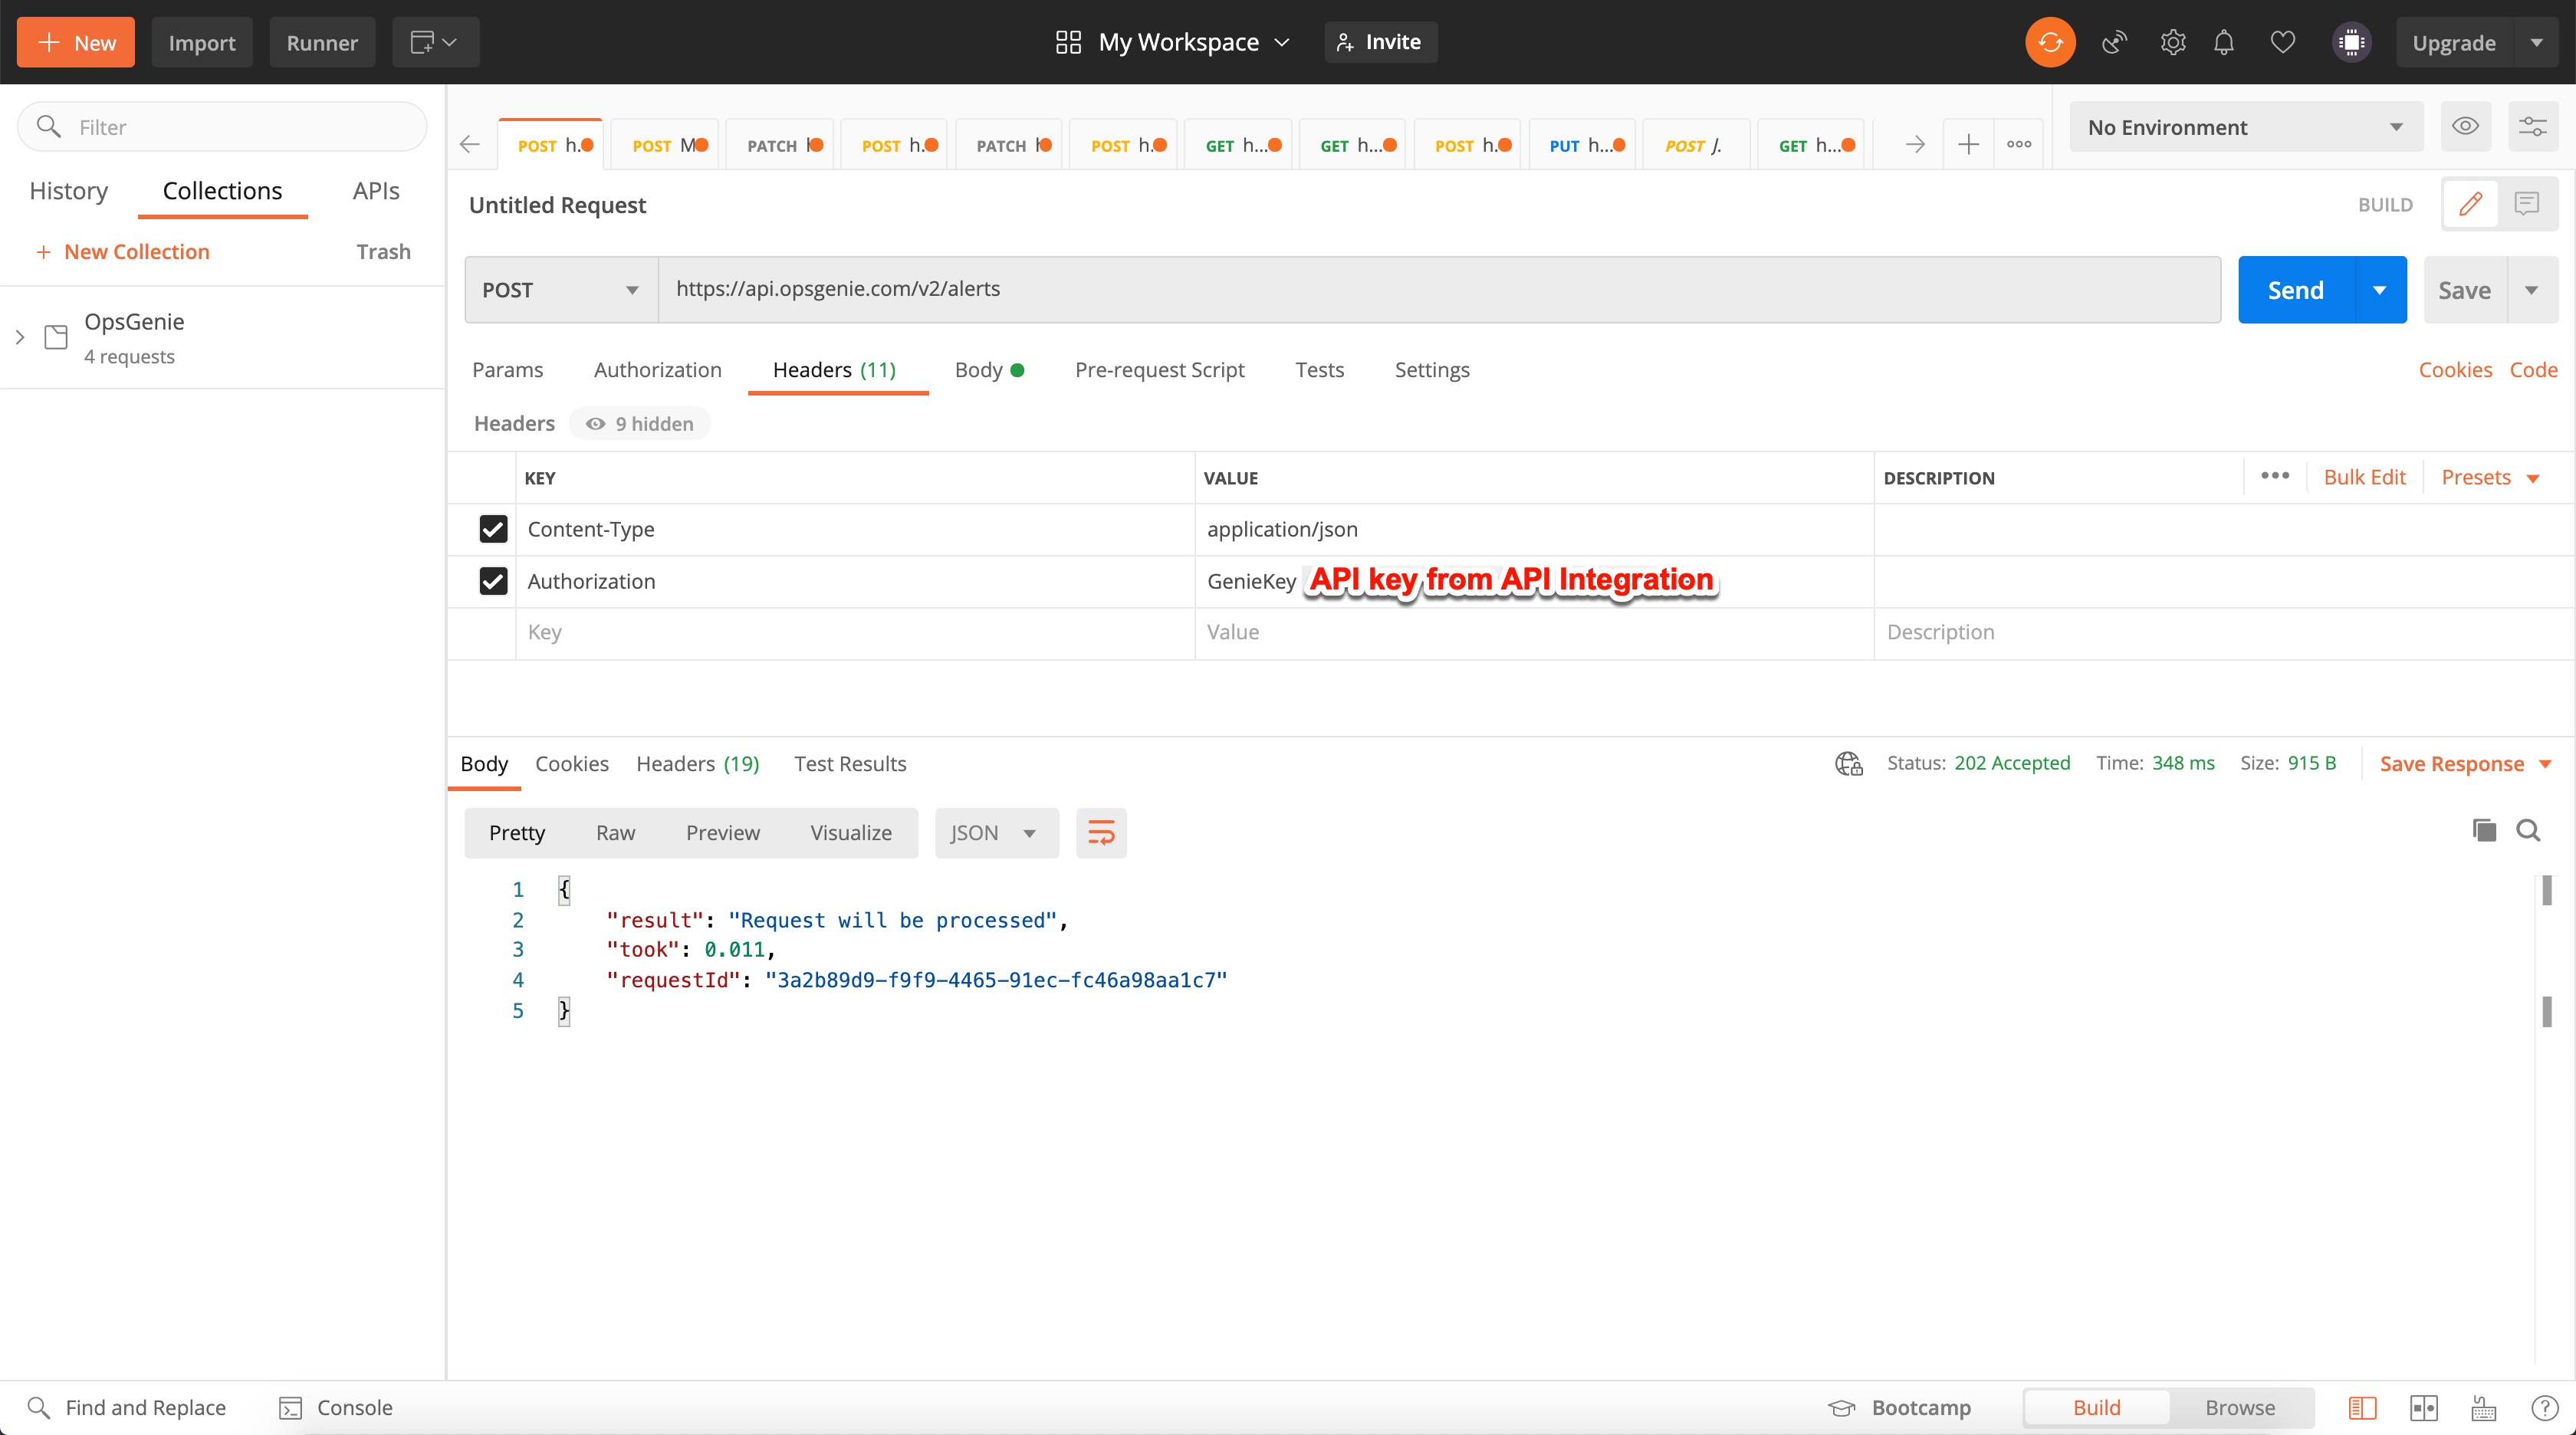2576x1435 pixels.
Task: Click the Send button
Action: pos(2295,289)
